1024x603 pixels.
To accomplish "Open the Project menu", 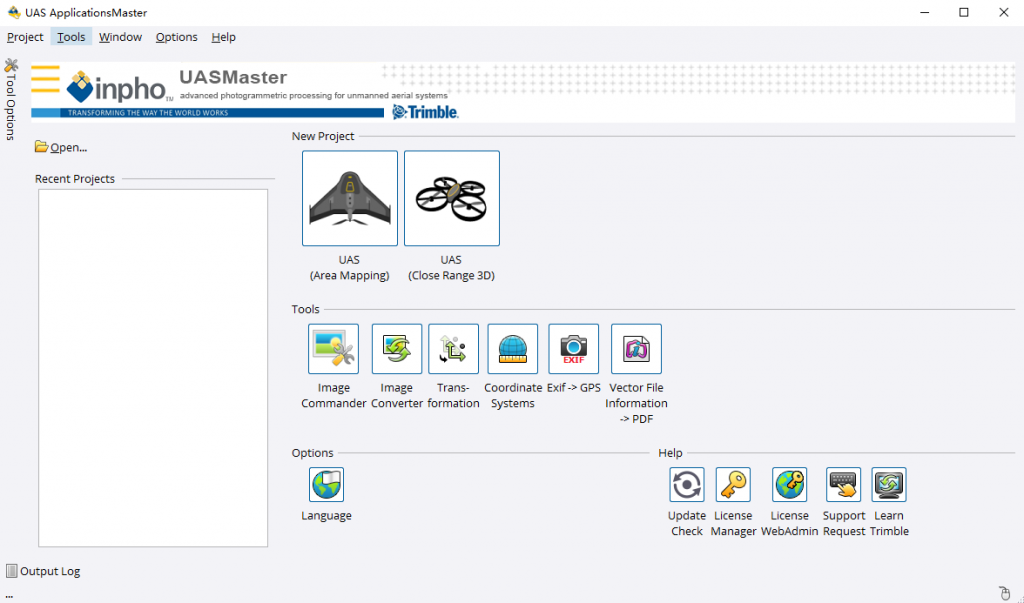I will click(25, 37).
